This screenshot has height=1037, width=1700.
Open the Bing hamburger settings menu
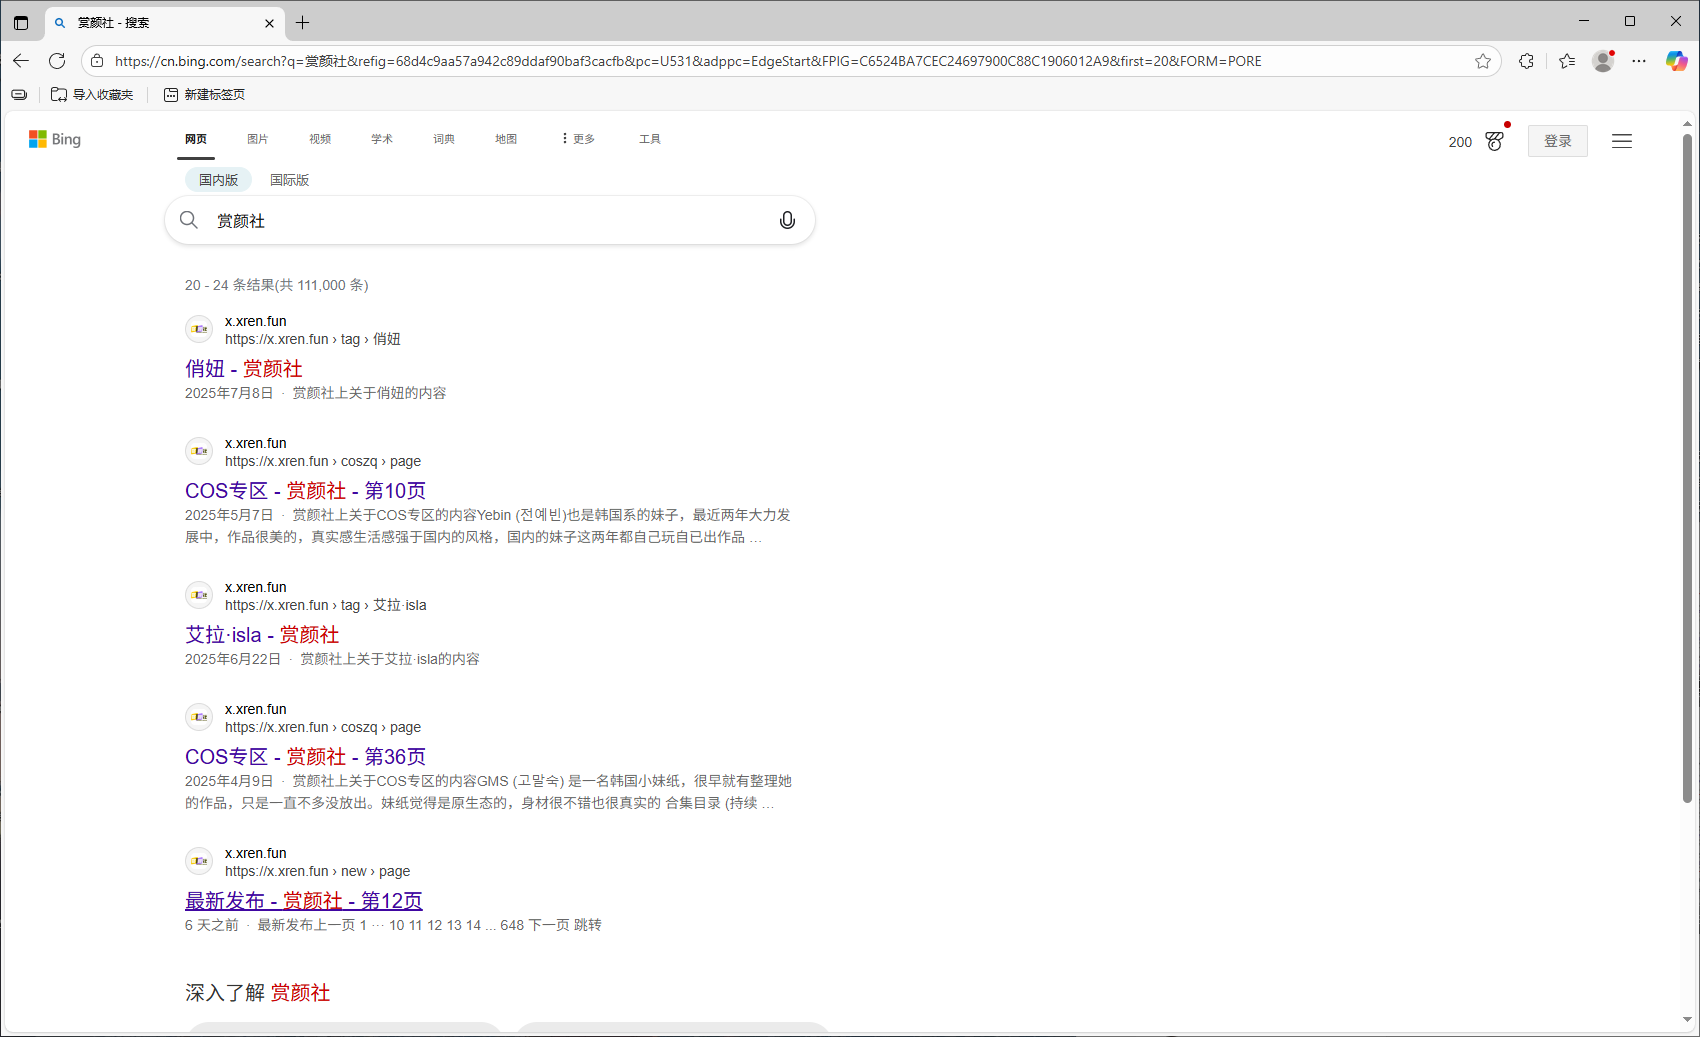(x=1621, y=141)
